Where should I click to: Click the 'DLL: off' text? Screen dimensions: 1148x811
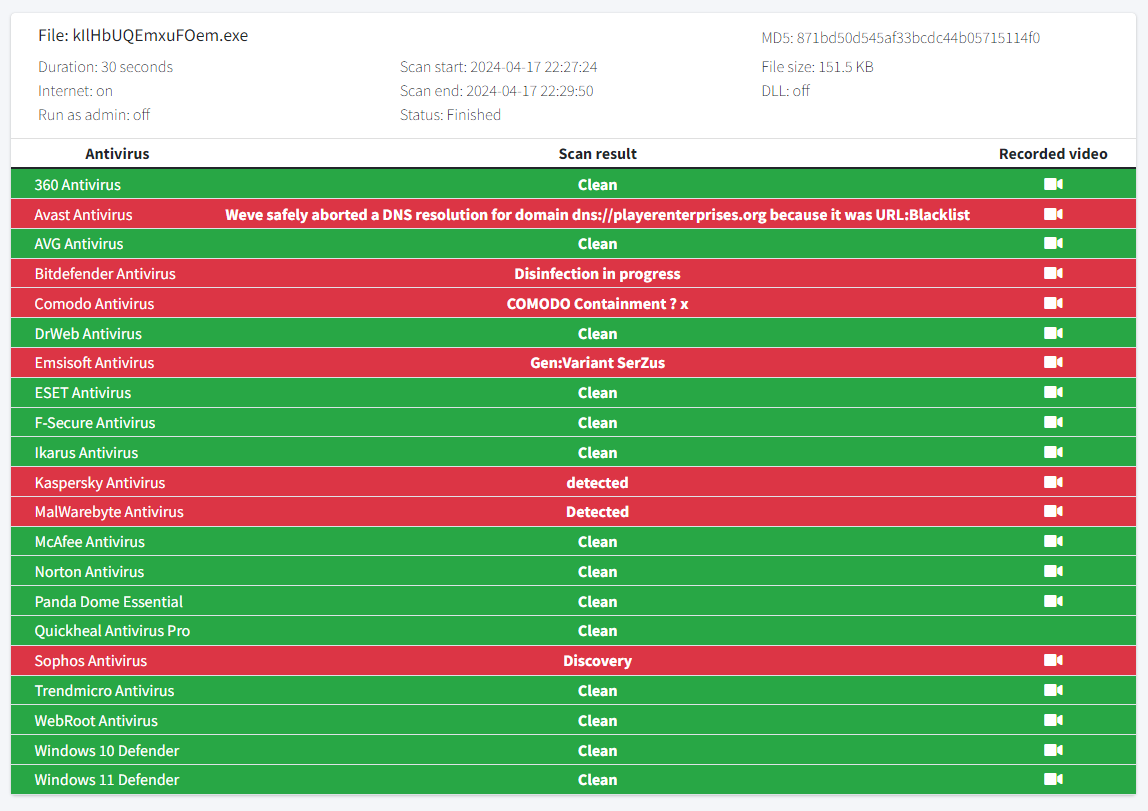click(786, 91)
